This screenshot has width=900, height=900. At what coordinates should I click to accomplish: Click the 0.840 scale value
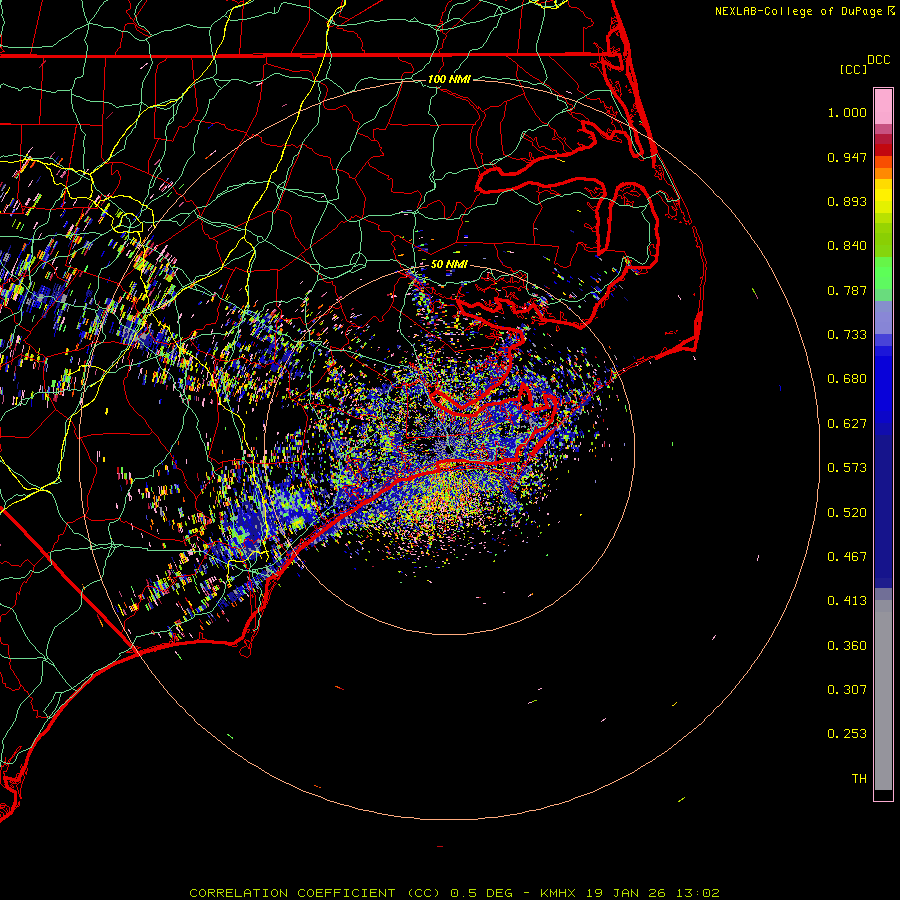click(x=847, y=246)
